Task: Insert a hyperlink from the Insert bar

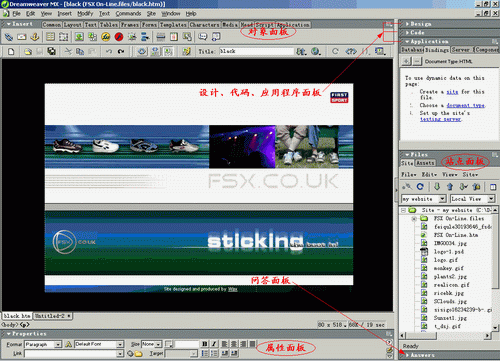Action: (x=9, y=37)
